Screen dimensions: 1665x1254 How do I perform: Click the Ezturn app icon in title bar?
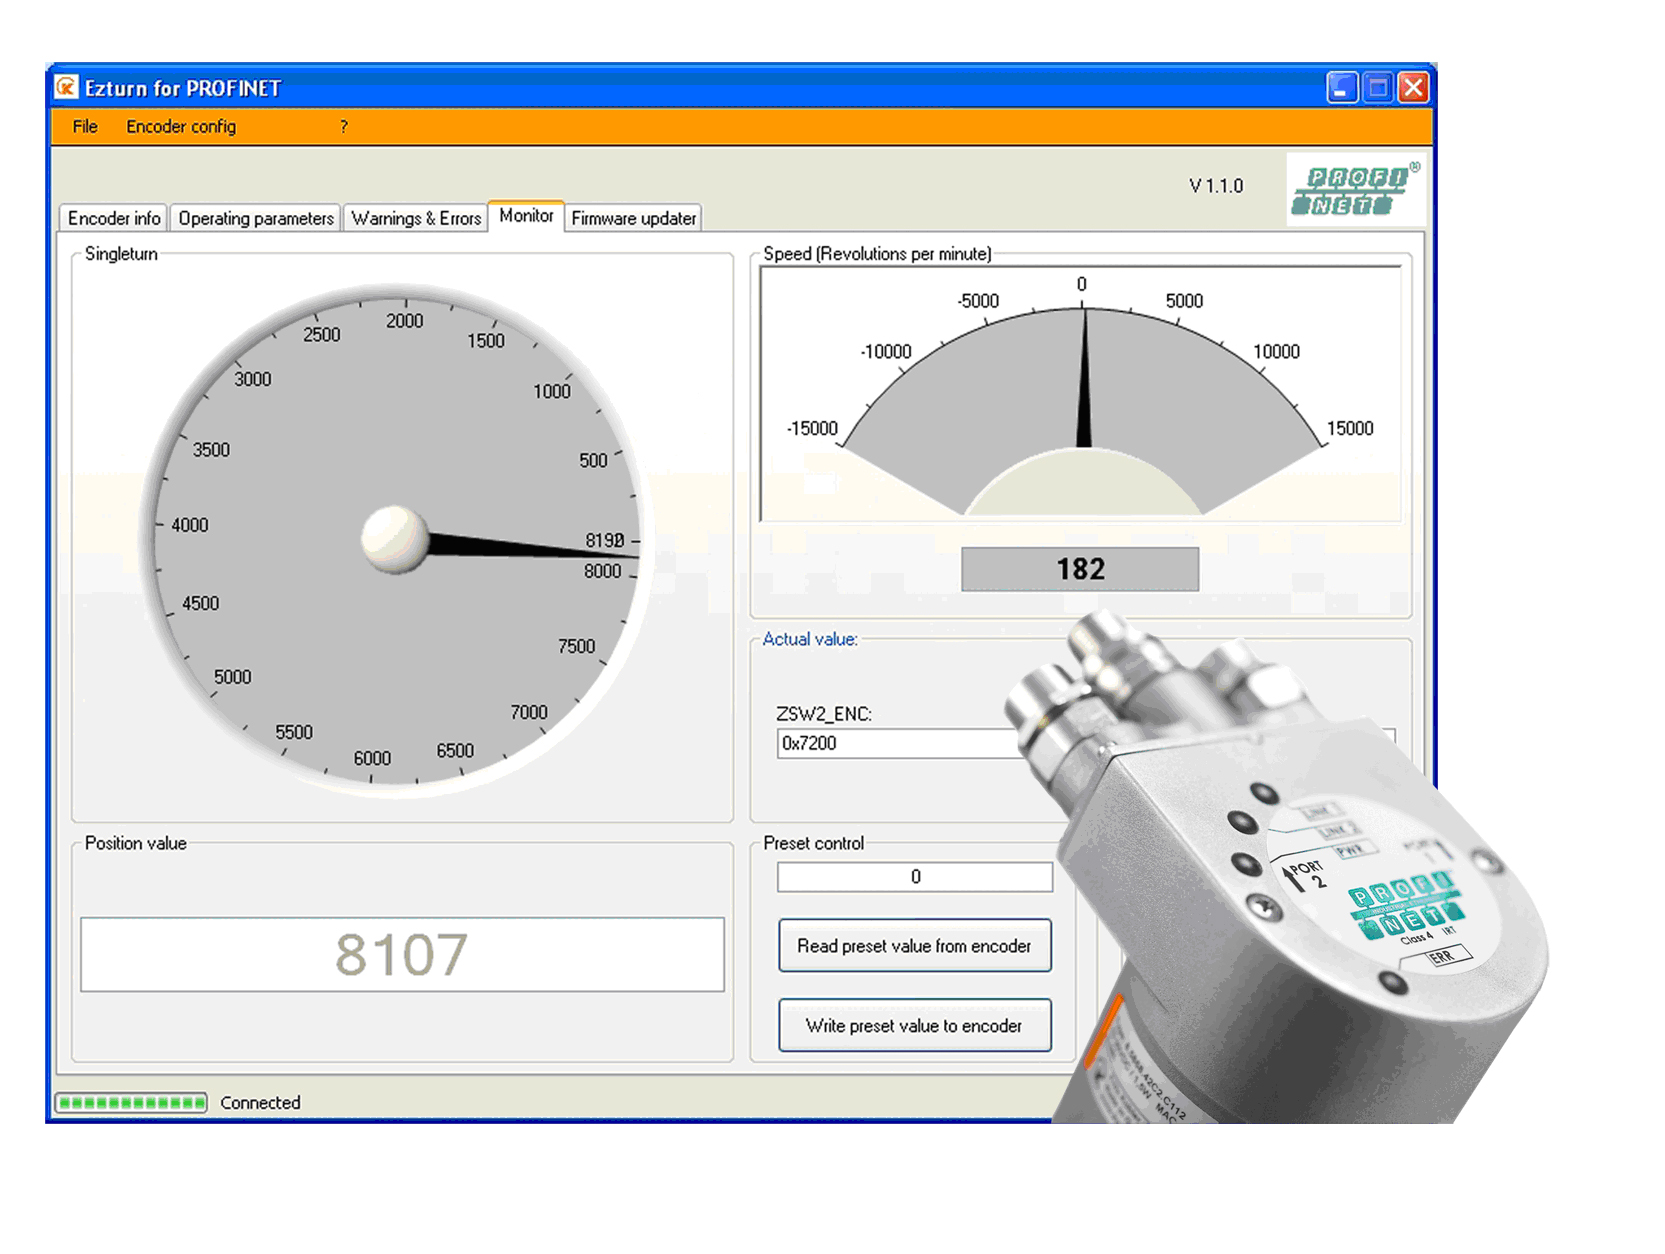(66, 88)
